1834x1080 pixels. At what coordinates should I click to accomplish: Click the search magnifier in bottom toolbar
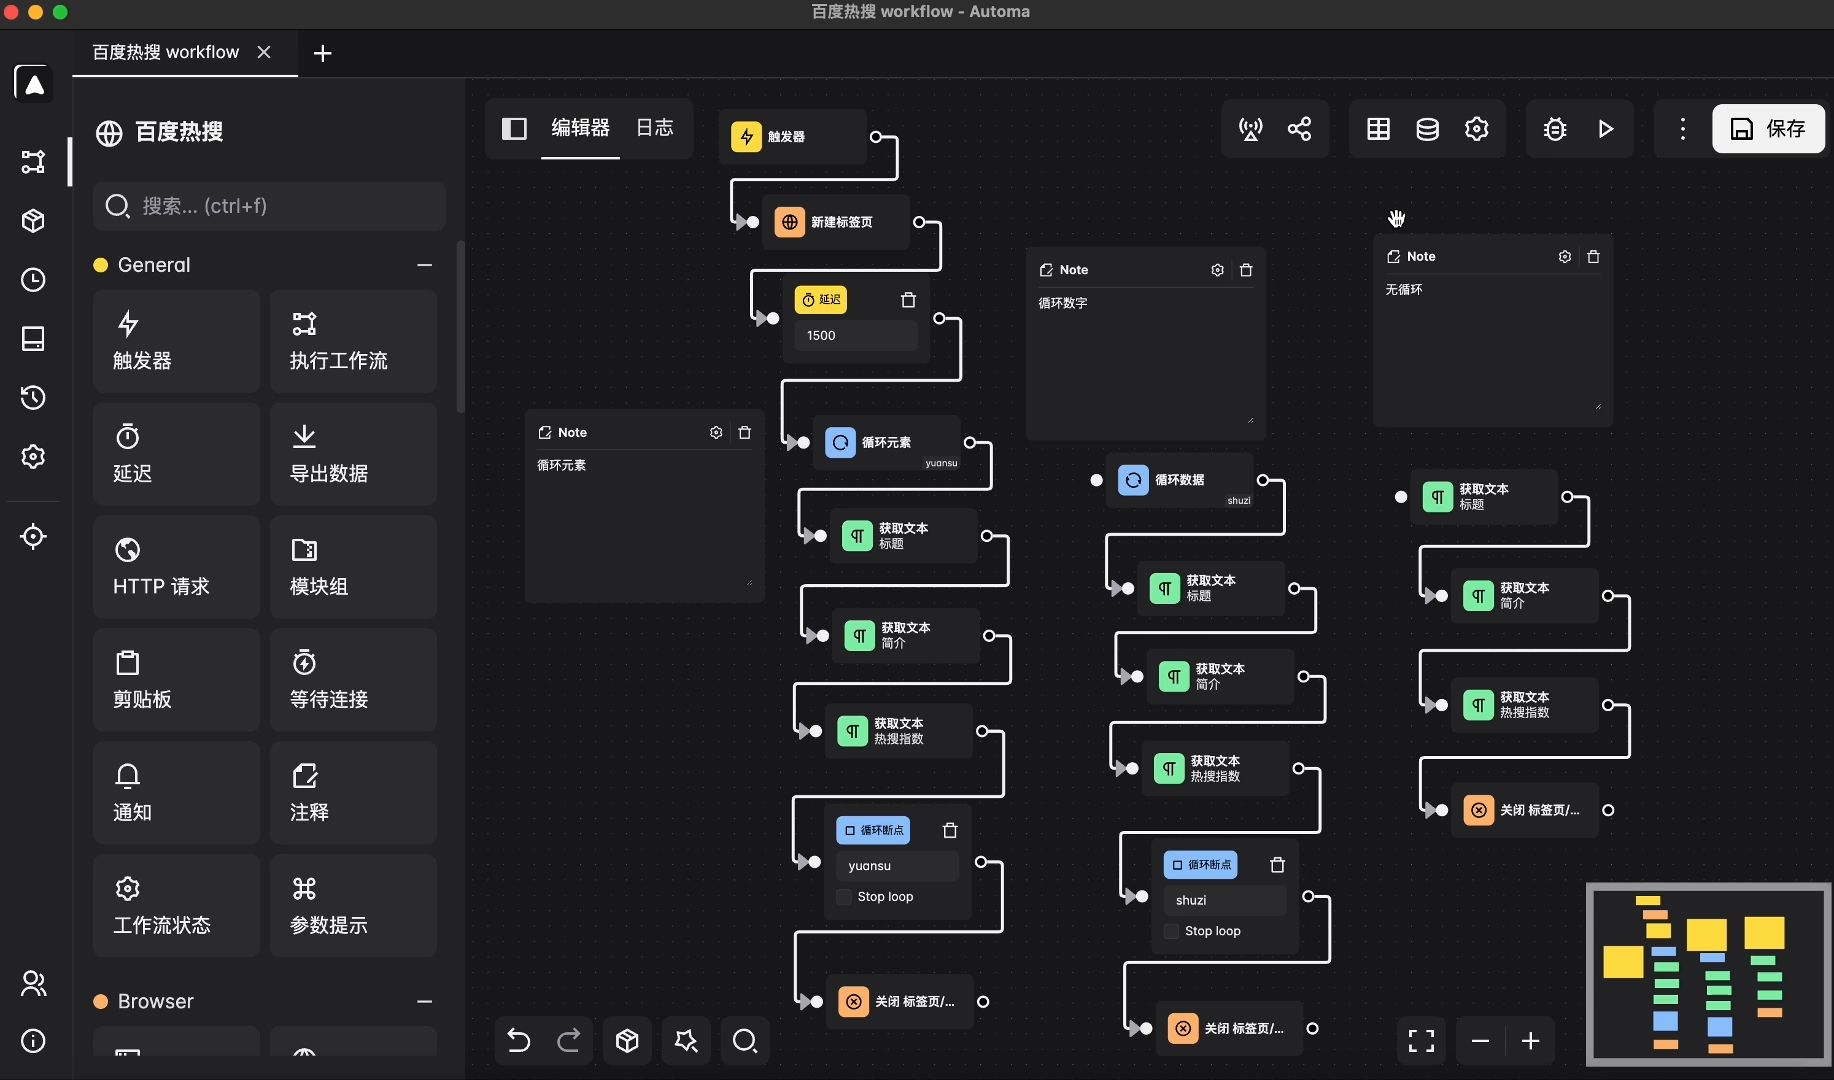tap(745, 1041)
